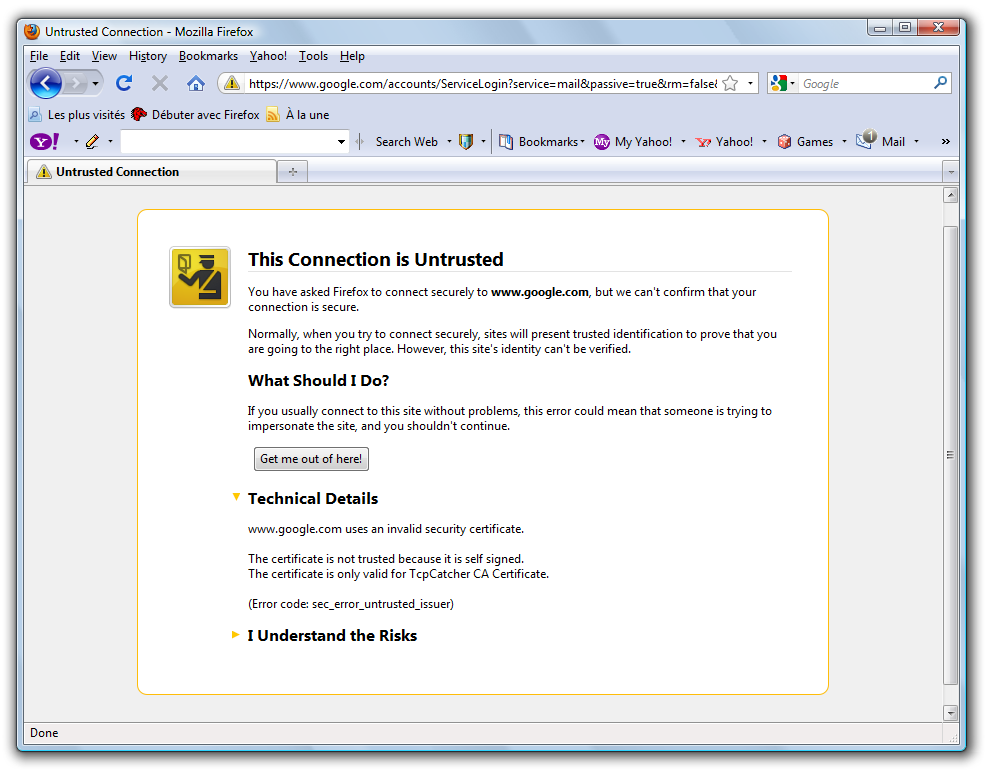Minimize the Firefox window
Image resolution: width=993 pixels, height=770 pixels.
coord(880,27)
